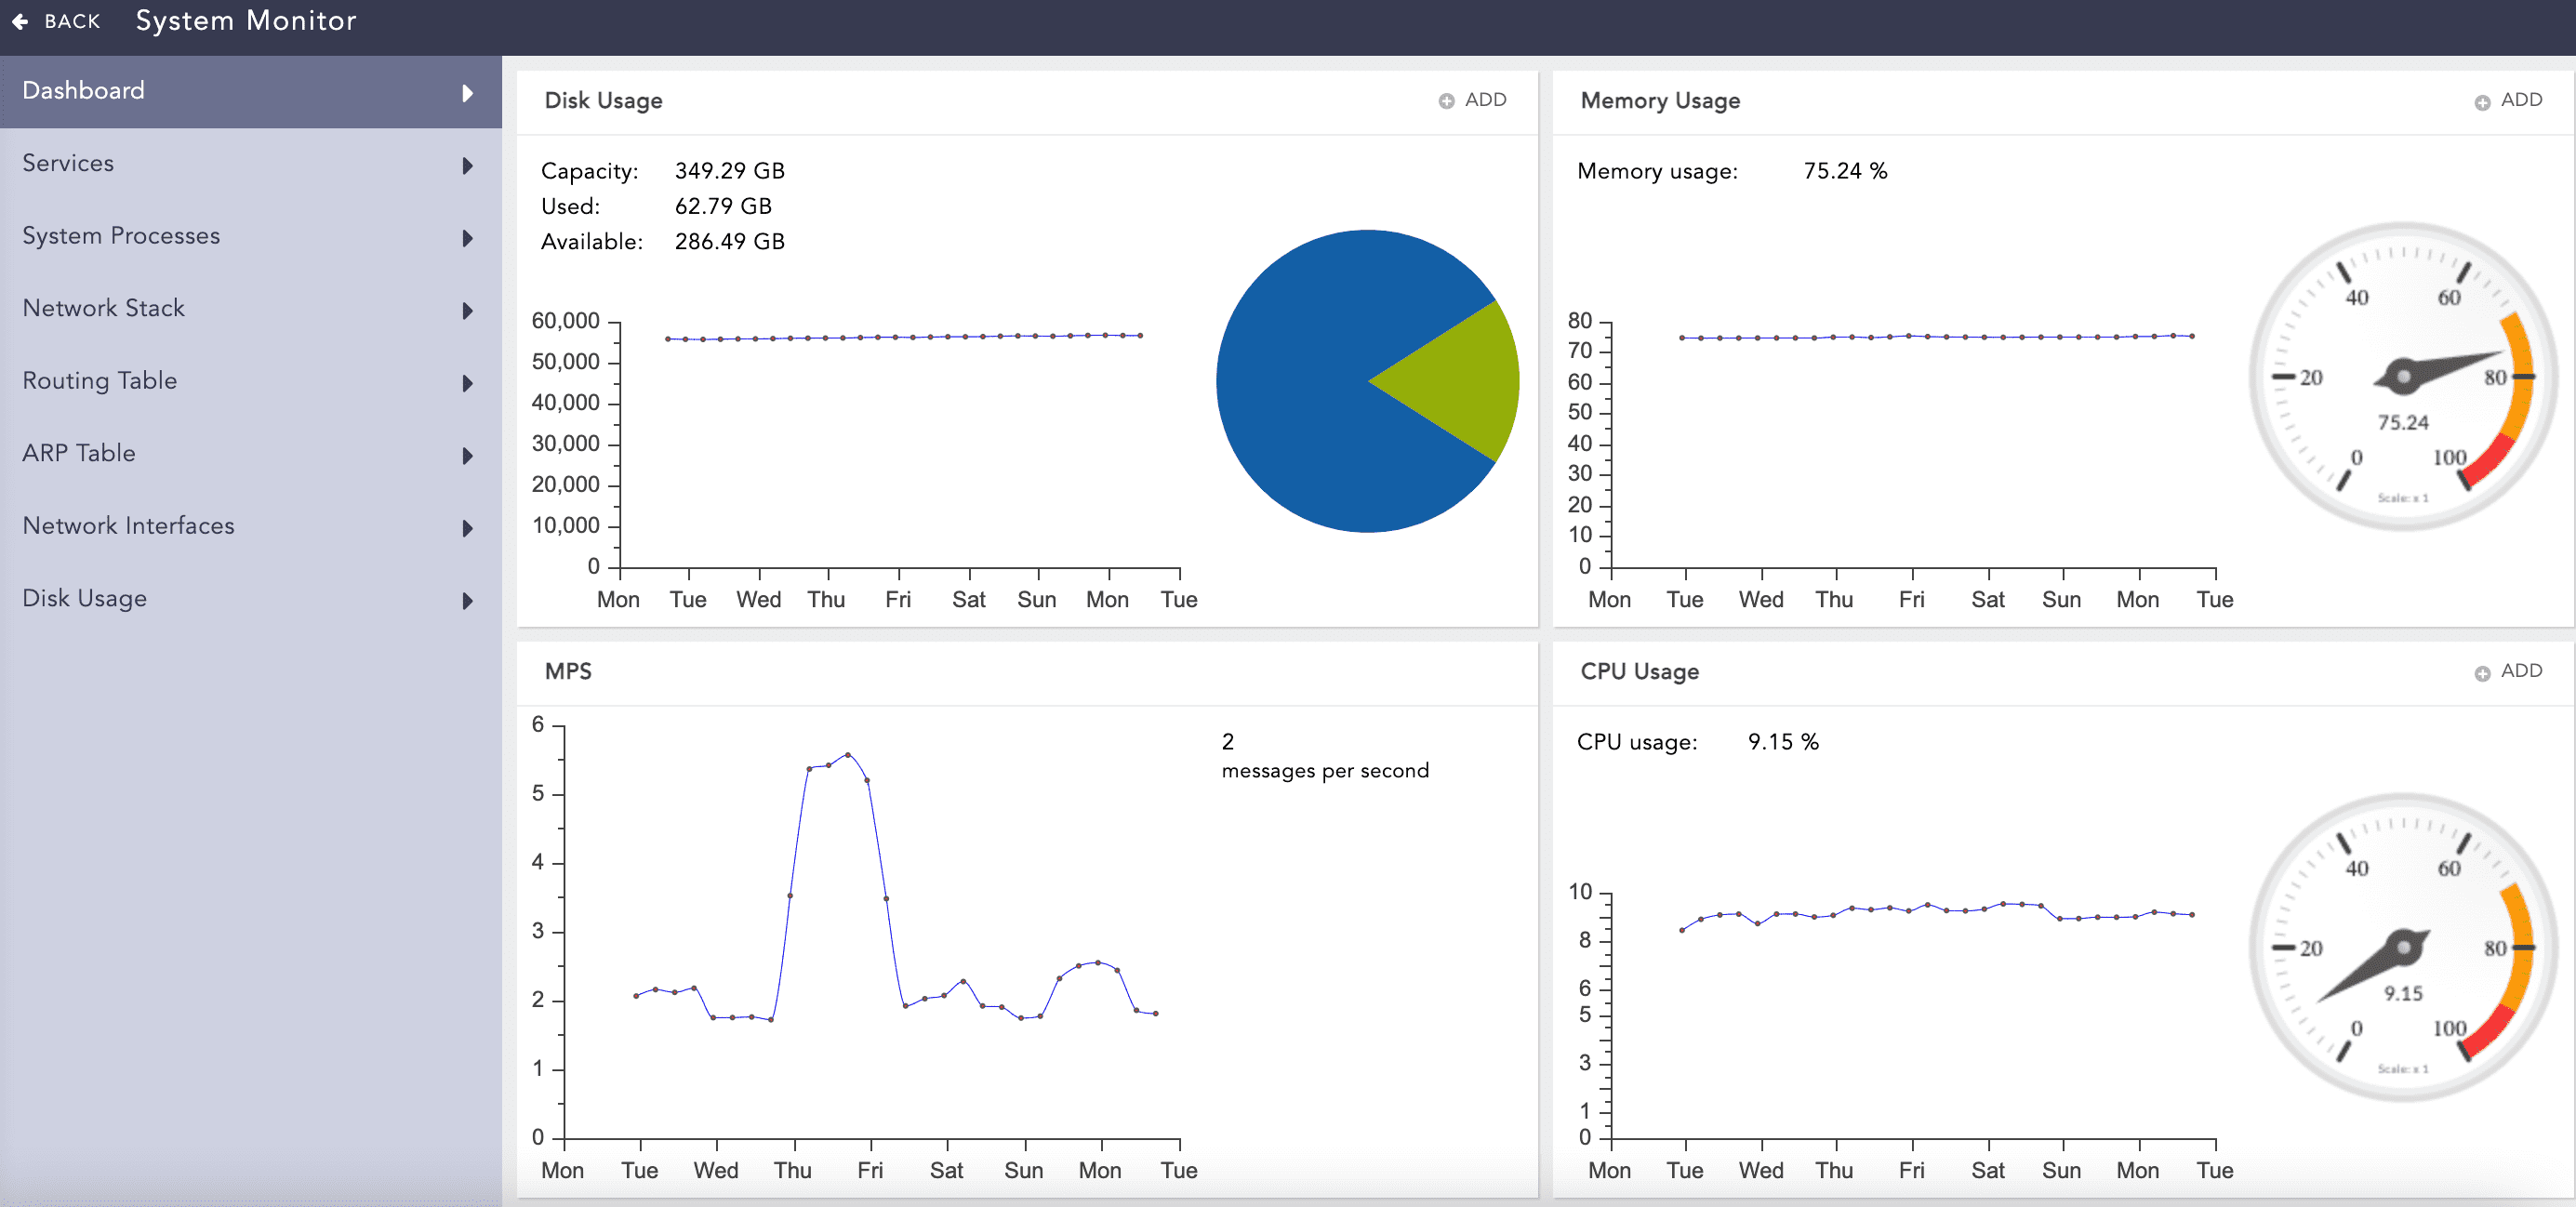This screenshot has width=2576, height=1207.
Task: Click the Dashboard arrow chevron
Action: click(x=467, y=93)
